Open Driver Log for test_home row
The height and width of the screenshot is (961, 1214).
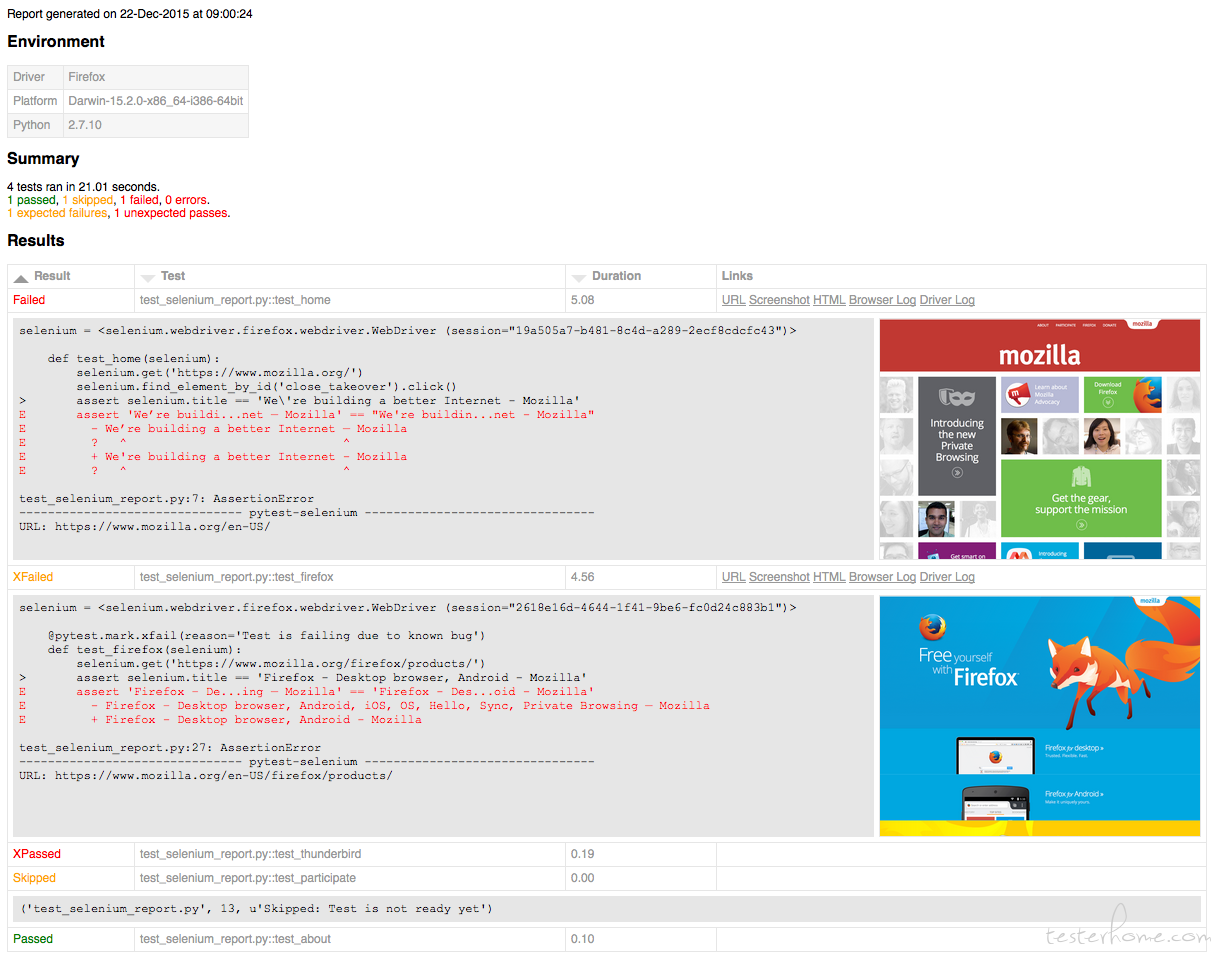[947, 300]
